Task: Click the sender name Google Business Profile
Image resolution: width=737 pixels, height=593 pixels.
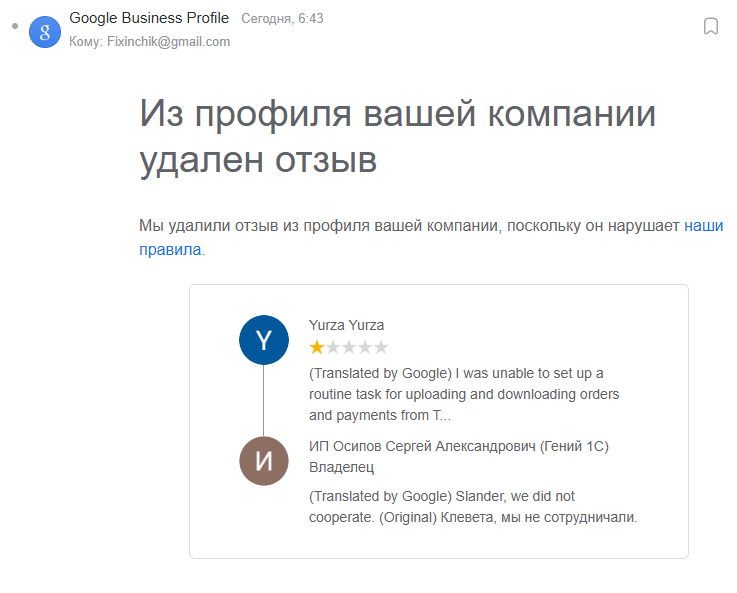Action: click(x=149, y=18)
